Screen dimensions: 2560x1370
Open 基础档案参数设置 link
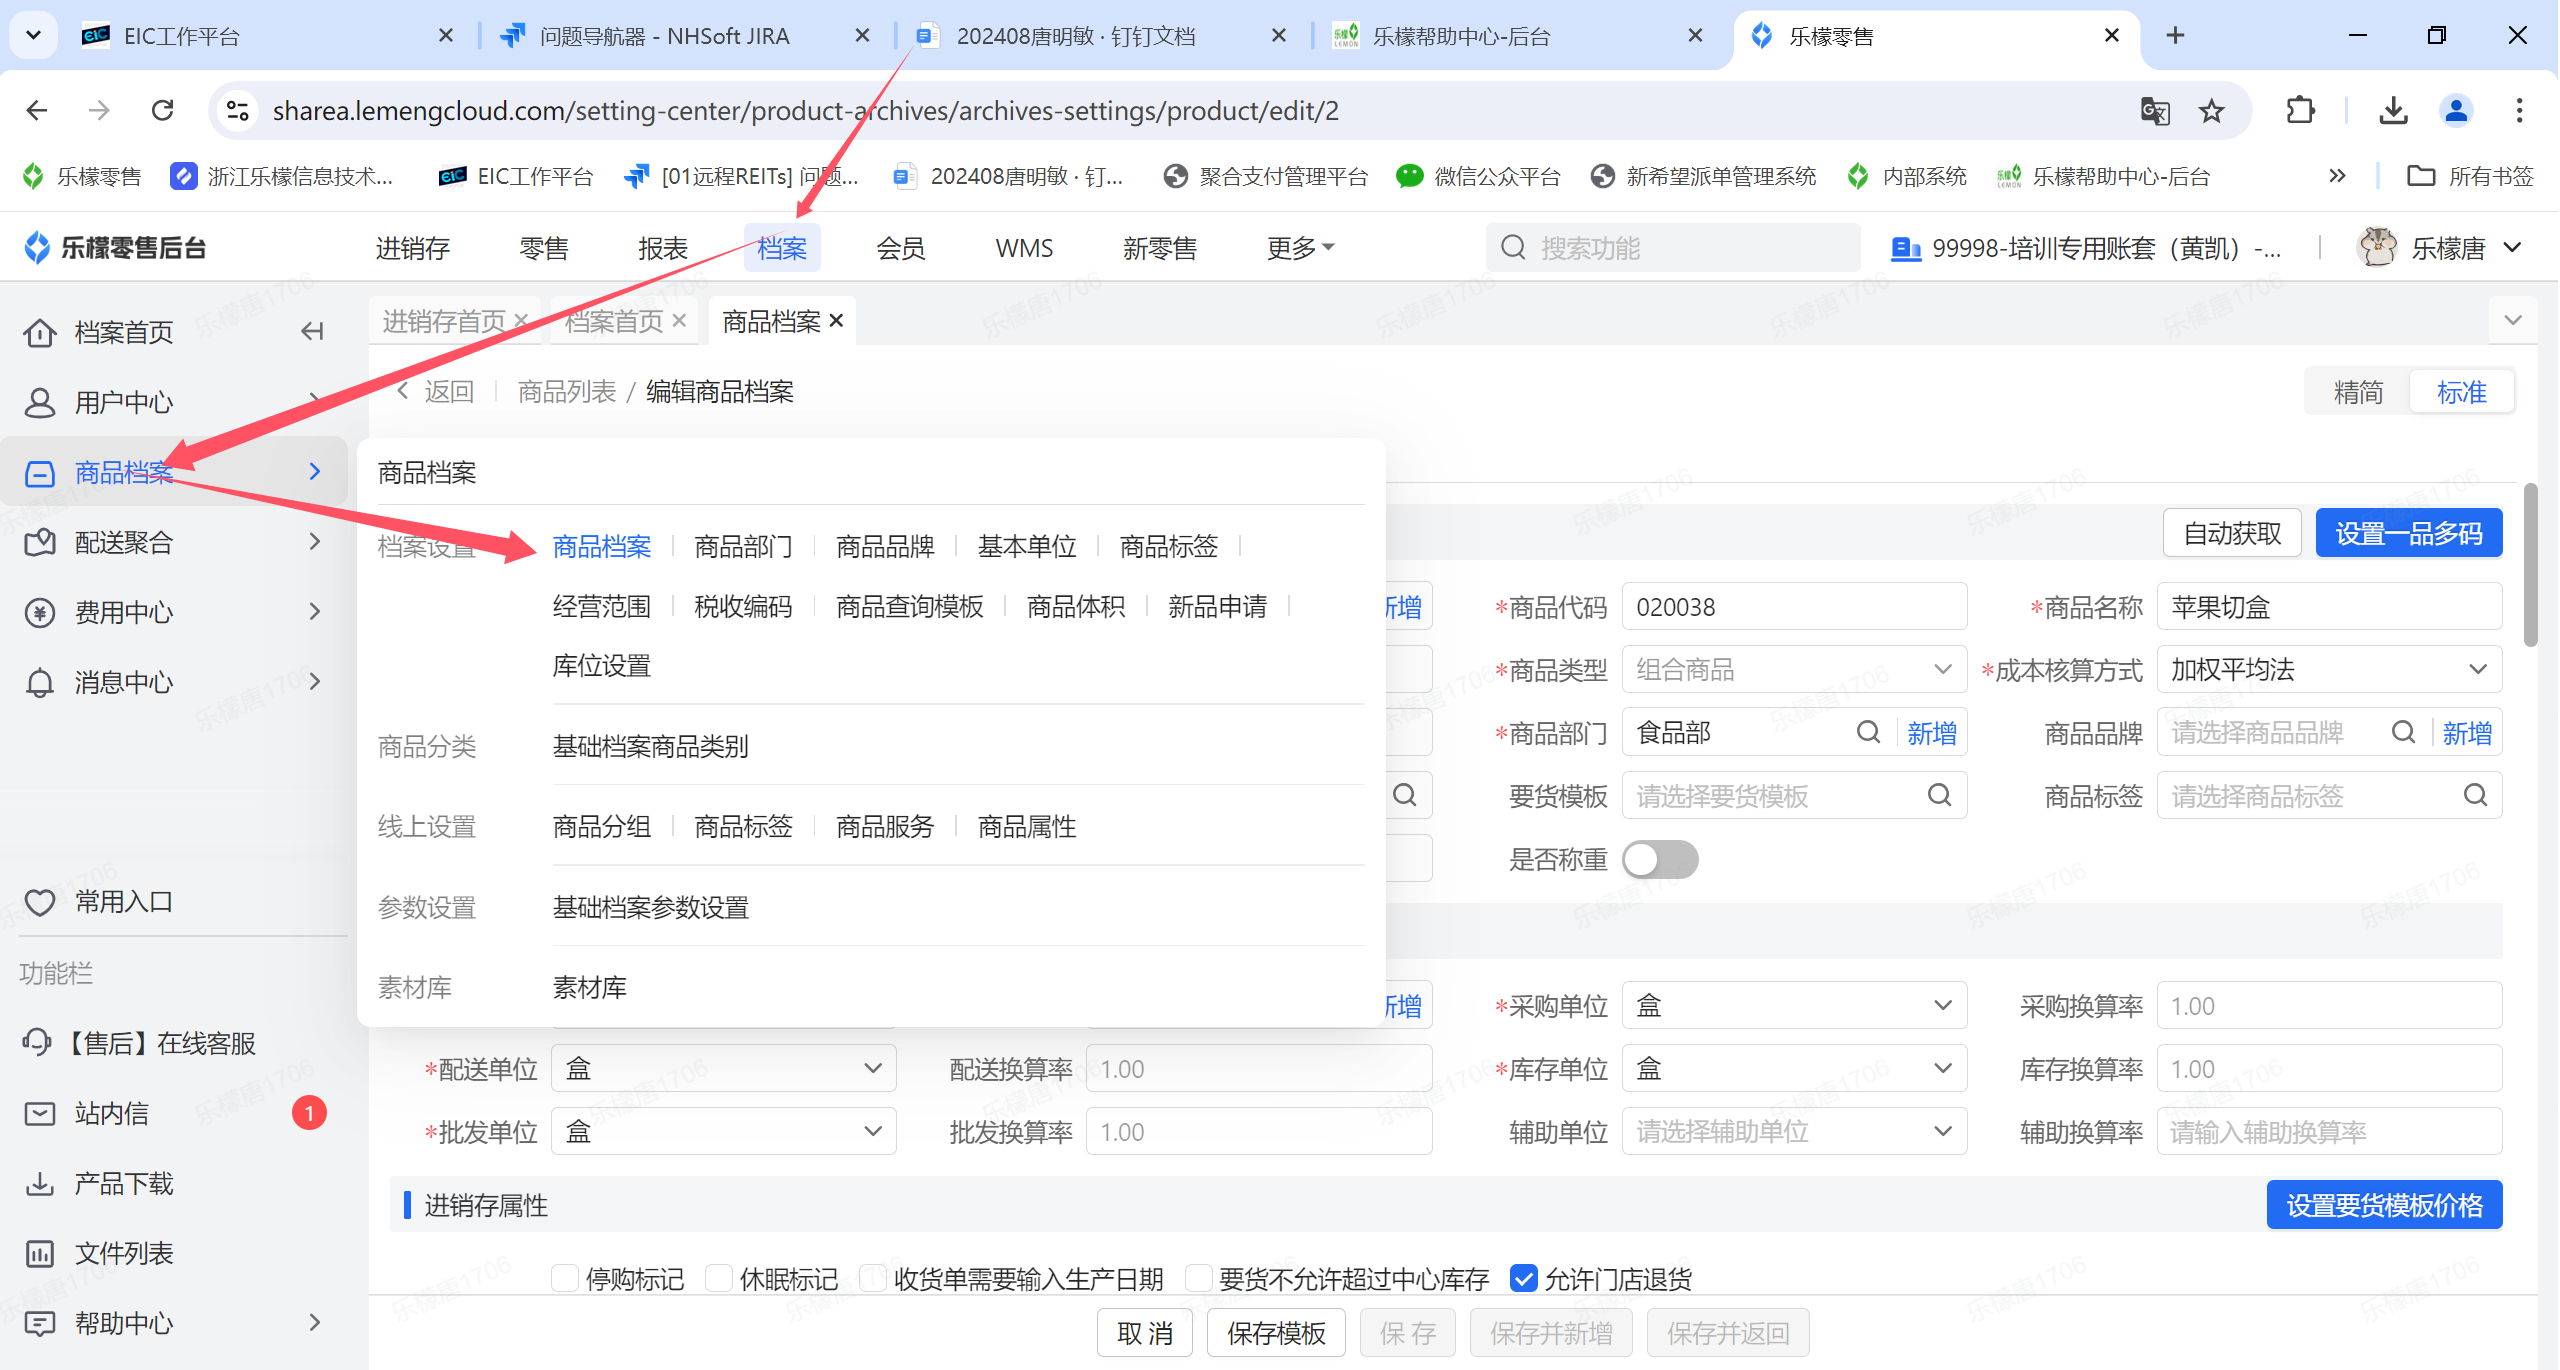coord(651,907)
